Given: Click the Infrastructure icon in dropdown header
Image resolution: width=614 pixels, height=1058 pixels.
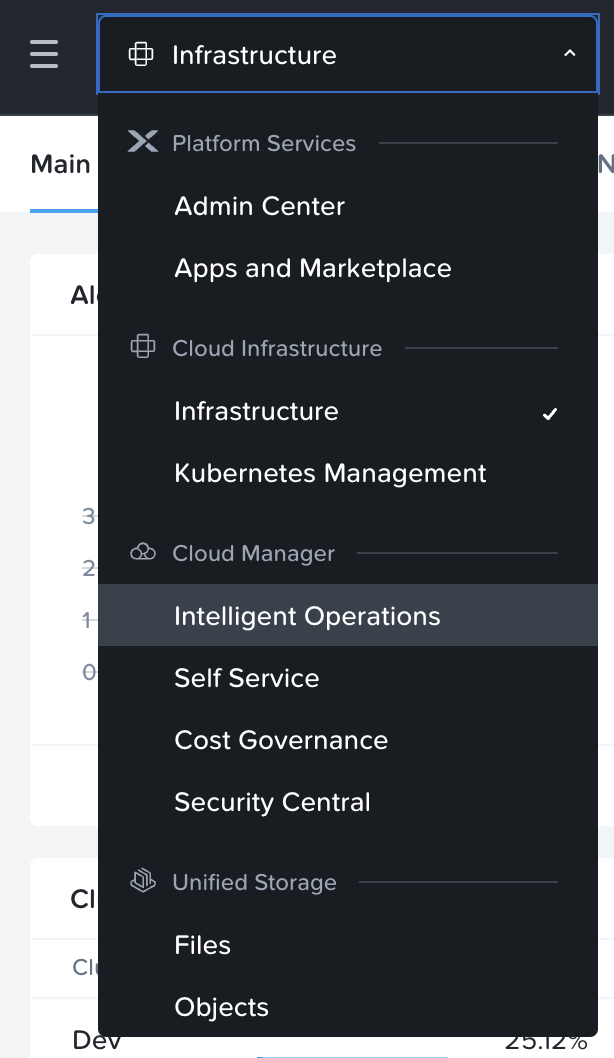Looking at the screenshot, I should pyautogui.click(x=141, y=55).
